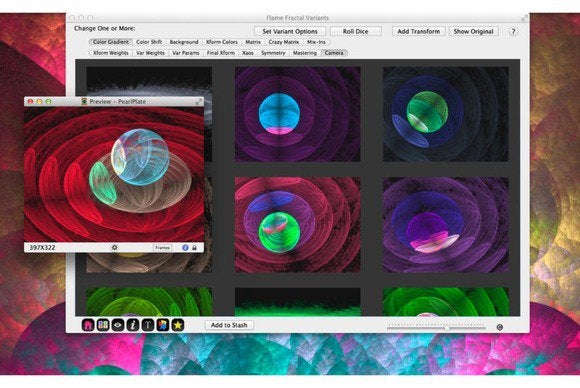This screenshot has height=388, width=580.
Task: Click the Roll Dice button
Action: click(355, 31)
